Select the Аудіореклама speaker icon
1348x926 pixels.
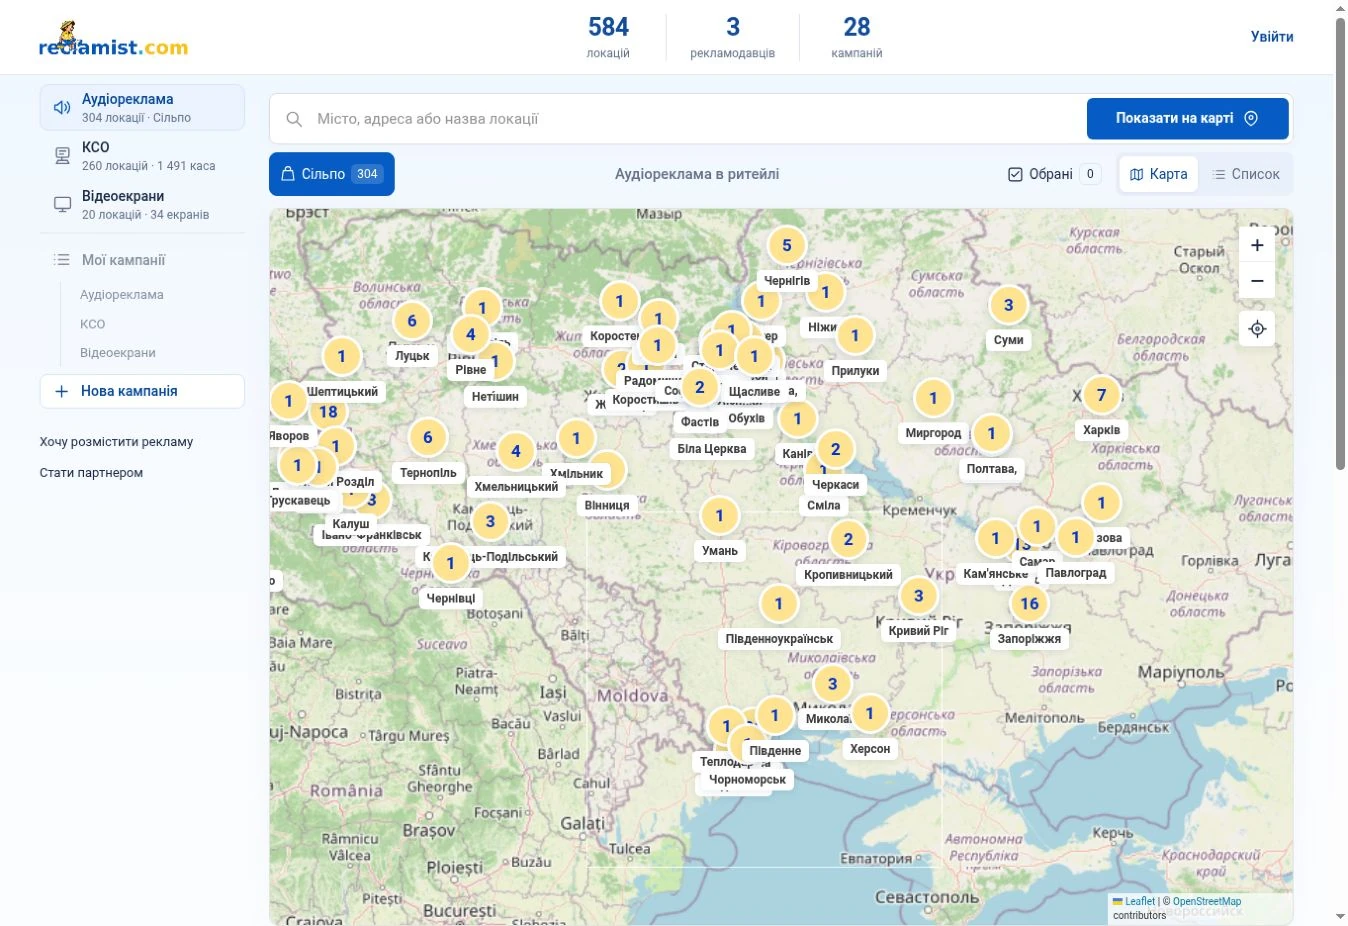tap(62, 107)
